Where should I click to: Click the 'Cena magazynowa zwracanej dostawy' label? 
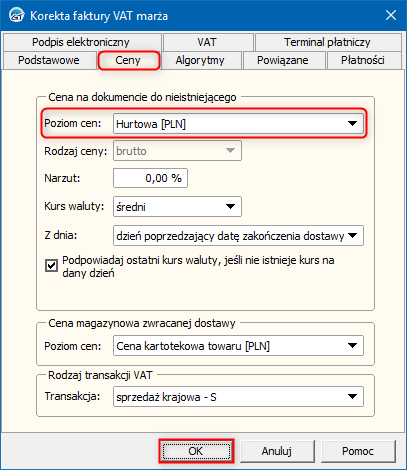(142, 323)
